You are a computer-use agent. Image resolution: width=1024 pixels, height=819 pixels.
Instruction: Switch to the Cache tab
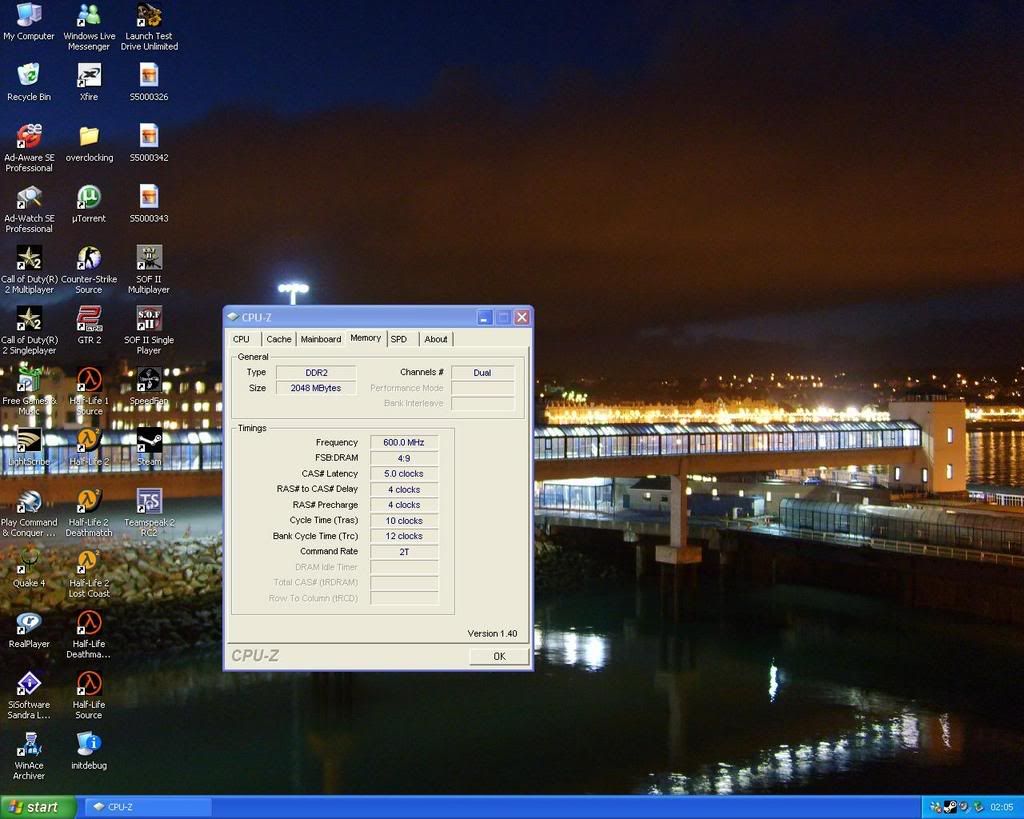click(279, 339)
